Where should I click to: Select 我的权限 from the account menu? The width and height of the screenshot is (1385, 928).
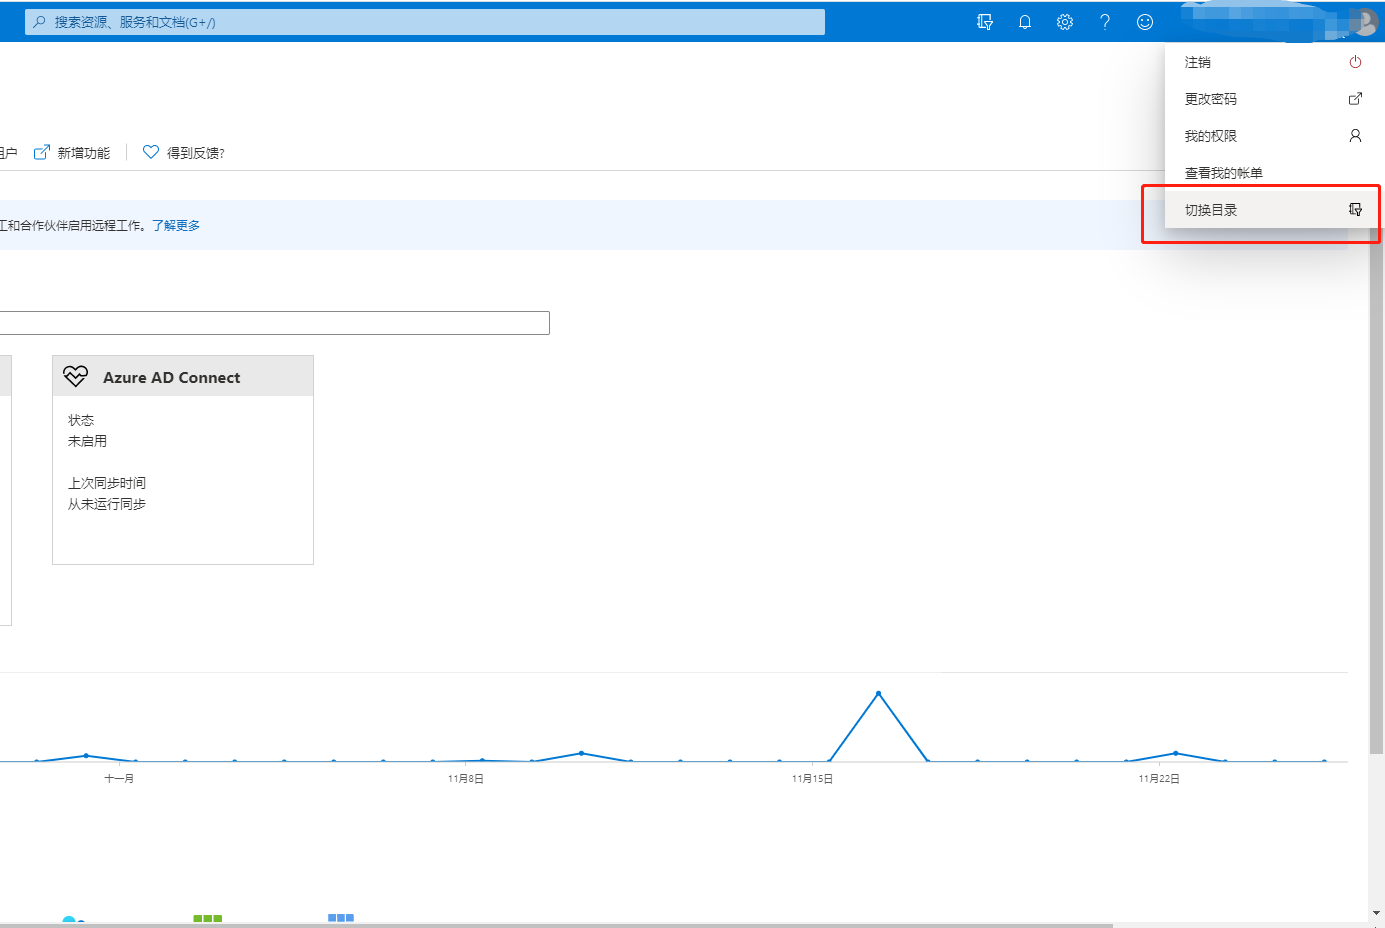1211,136
